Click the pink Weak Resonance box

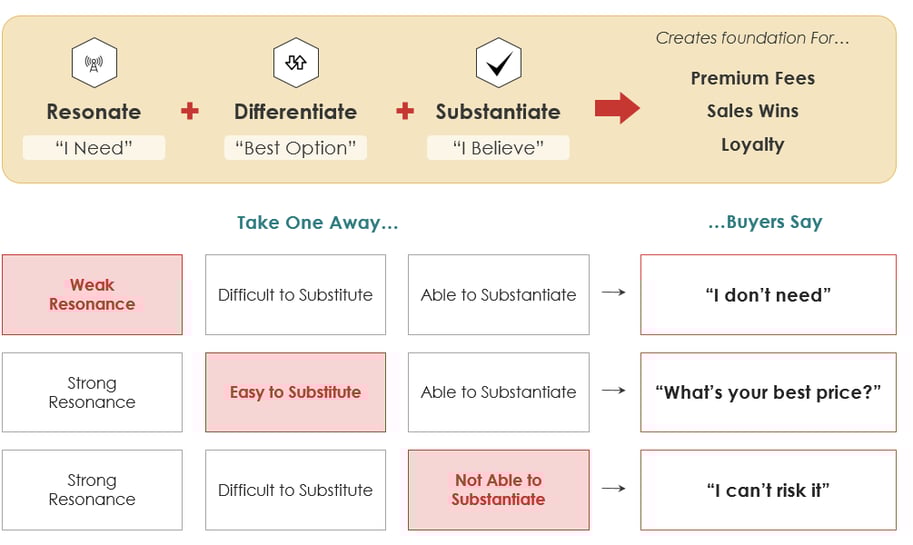pos(92,294)
